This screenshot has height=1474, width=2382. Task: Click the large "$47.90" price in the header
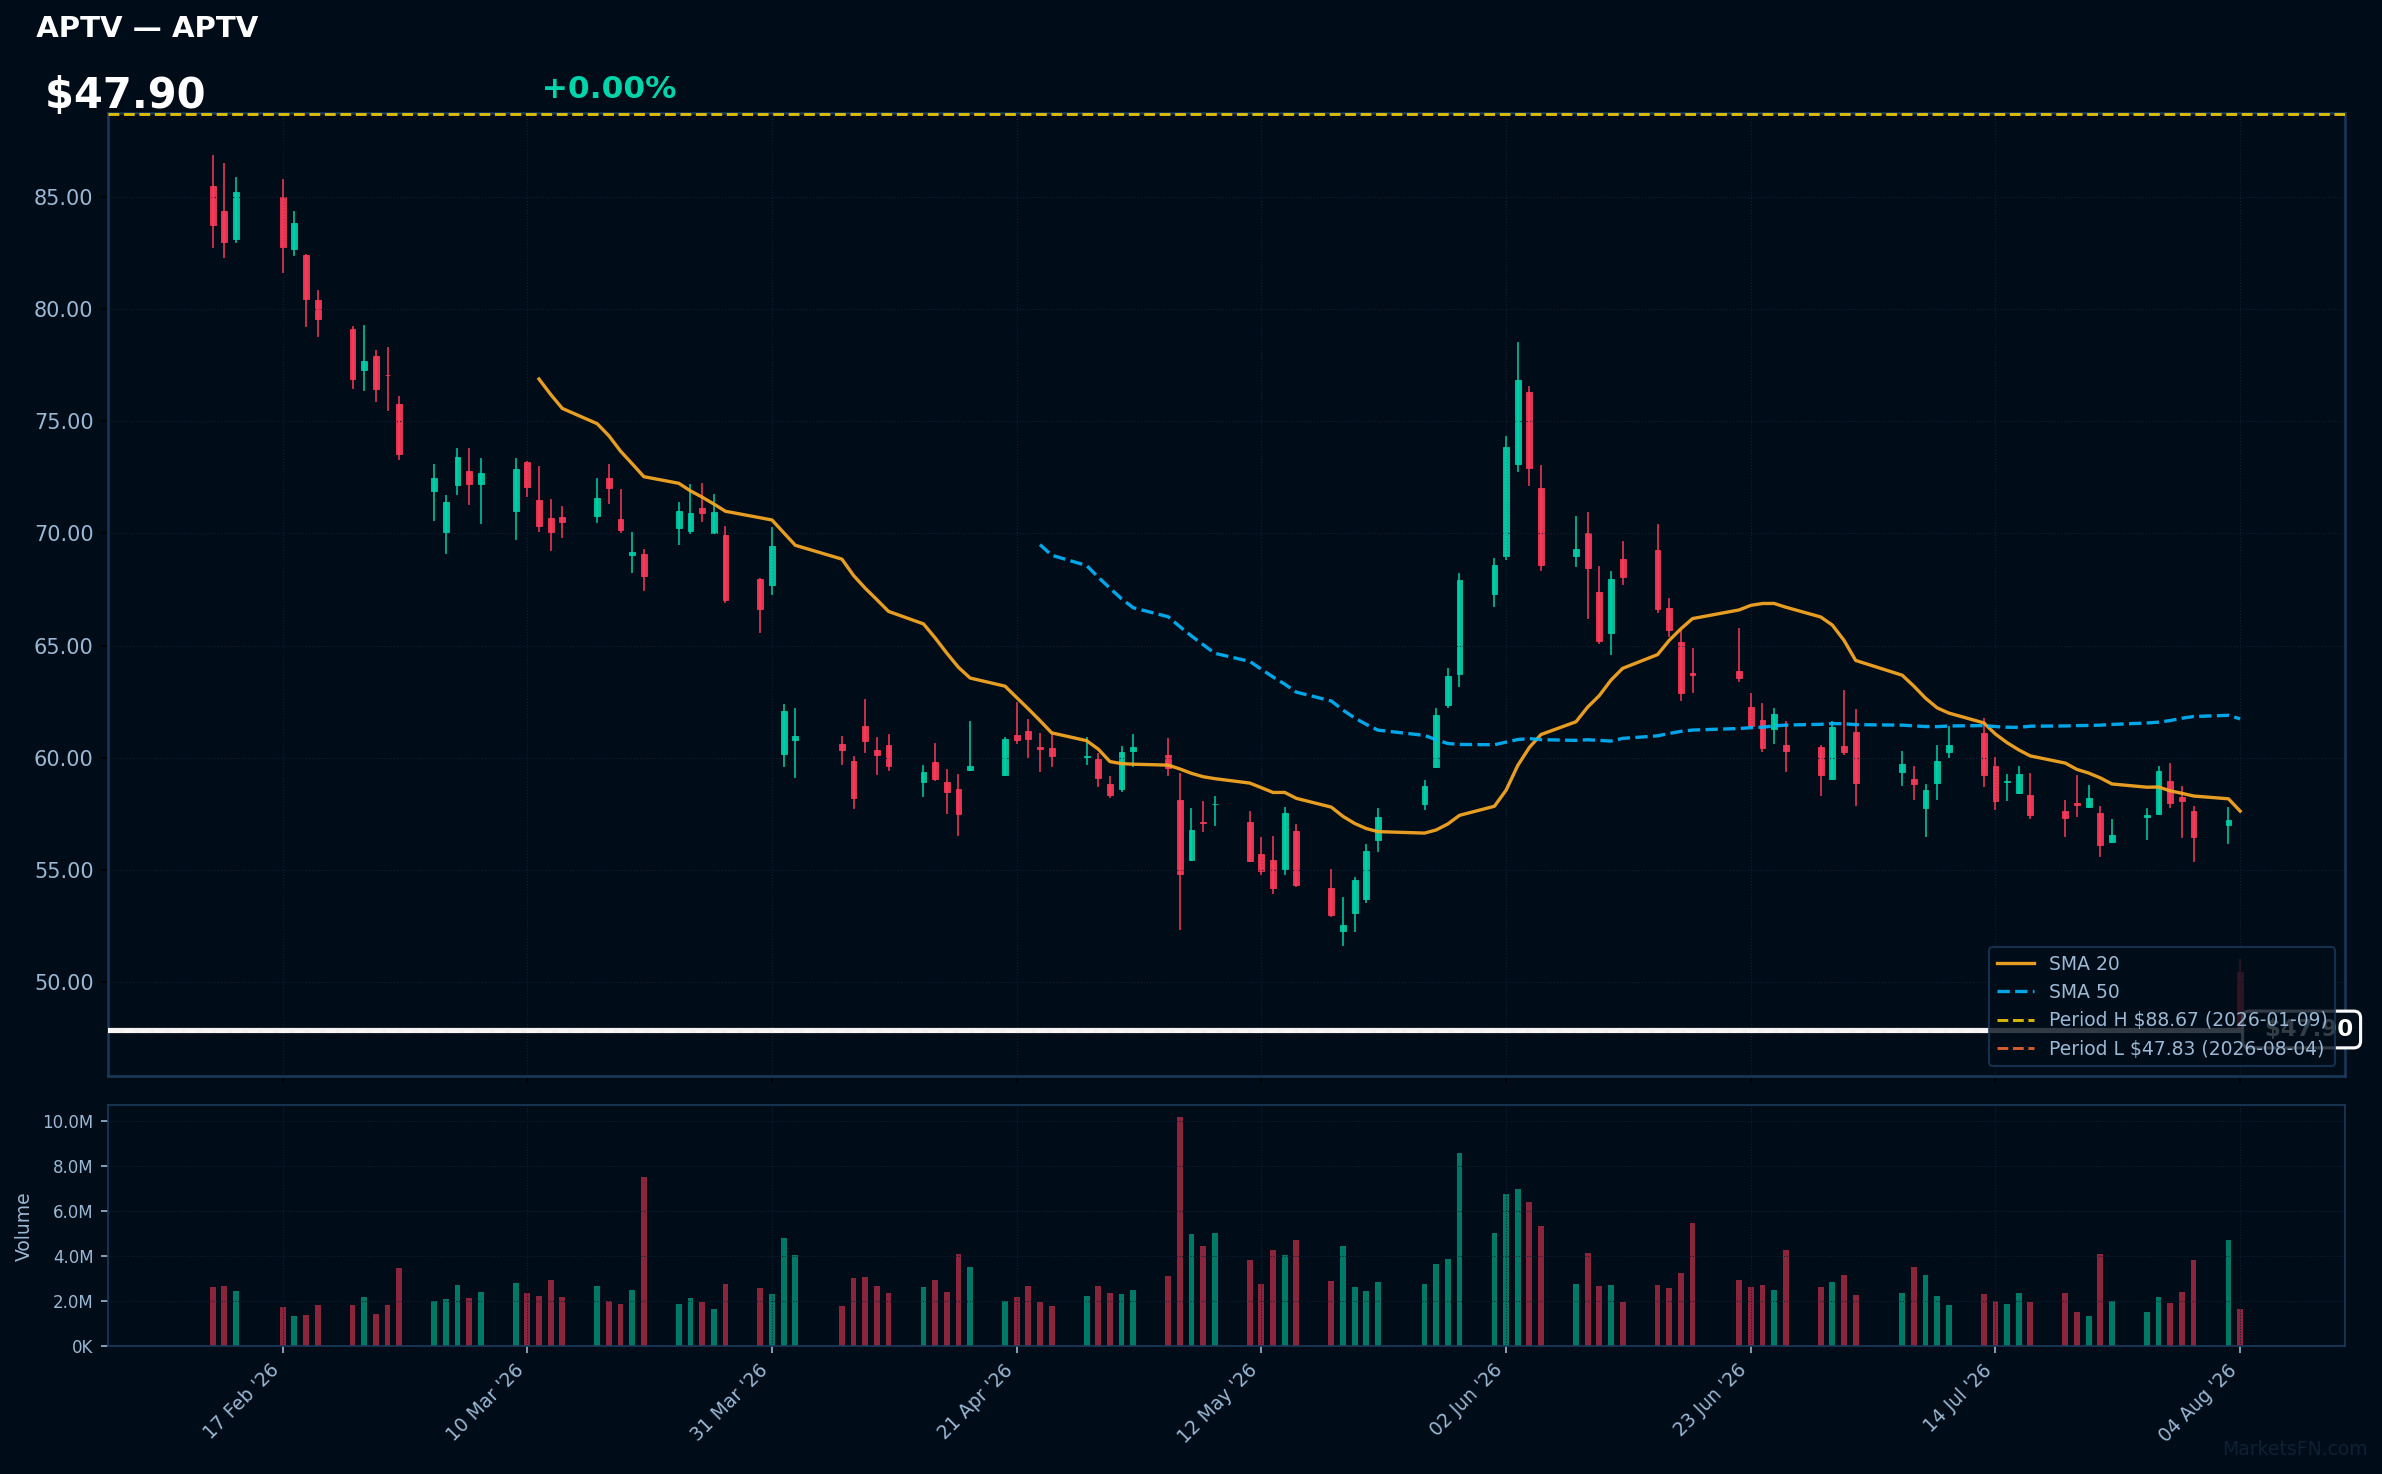125,94
